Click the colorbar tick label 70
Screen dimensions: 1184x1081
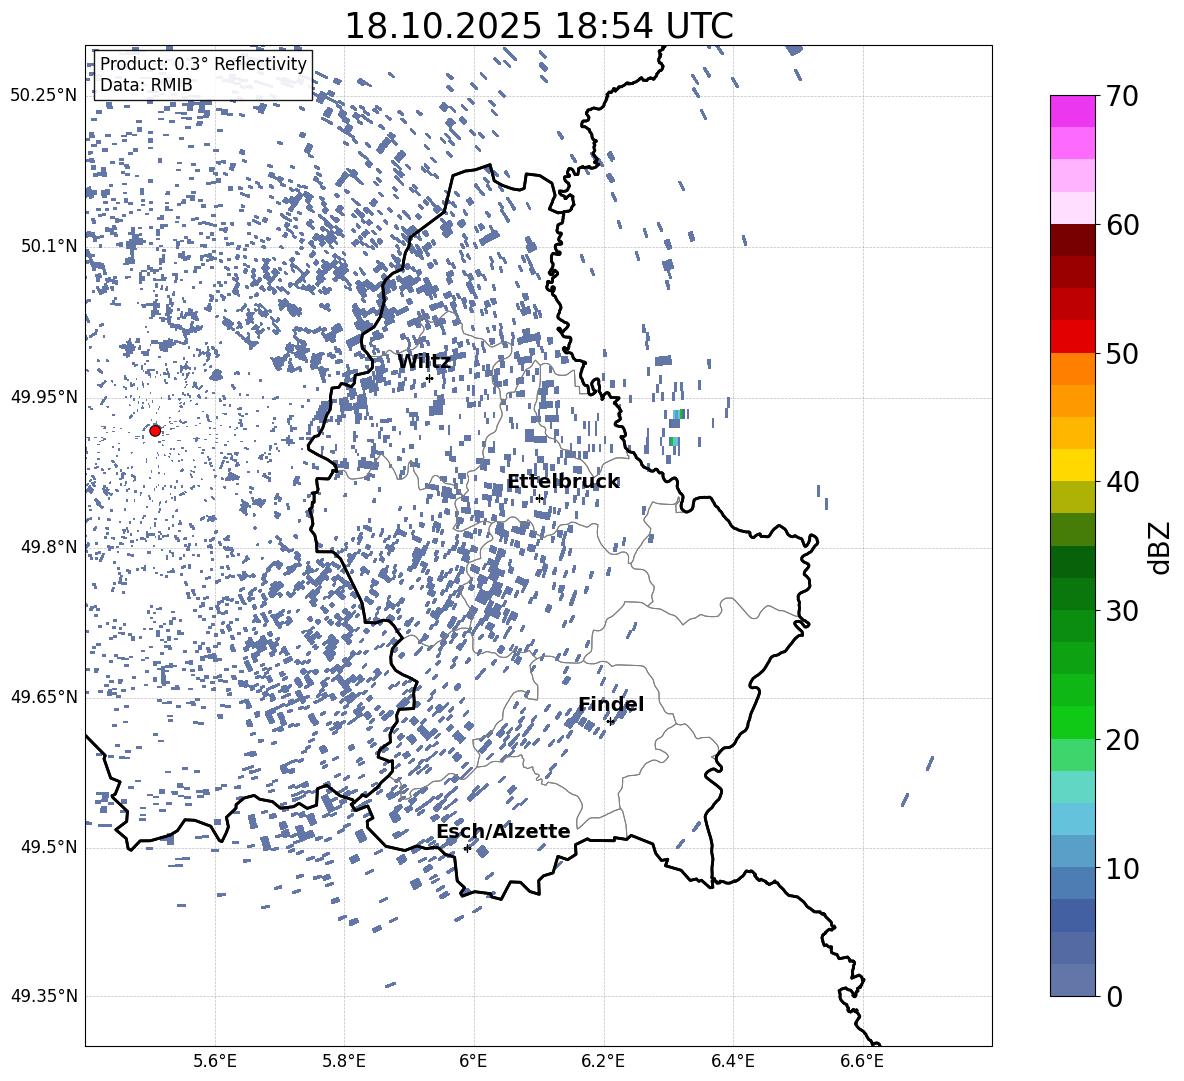(1123, 97)
